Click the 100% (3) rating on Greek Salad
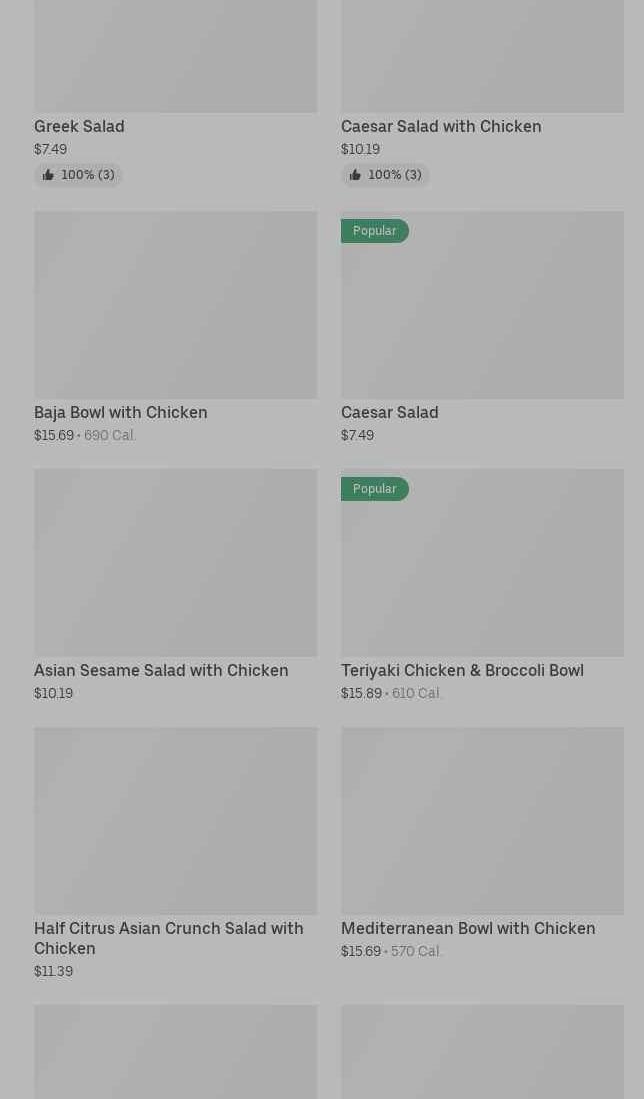This screenshot has width=644, height=1099. (88, 175)
